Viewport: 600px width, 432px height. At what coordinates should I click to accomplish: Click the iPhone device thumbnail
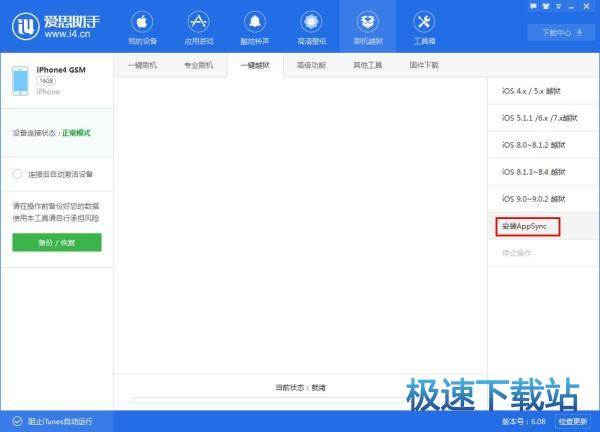(20, 80)
